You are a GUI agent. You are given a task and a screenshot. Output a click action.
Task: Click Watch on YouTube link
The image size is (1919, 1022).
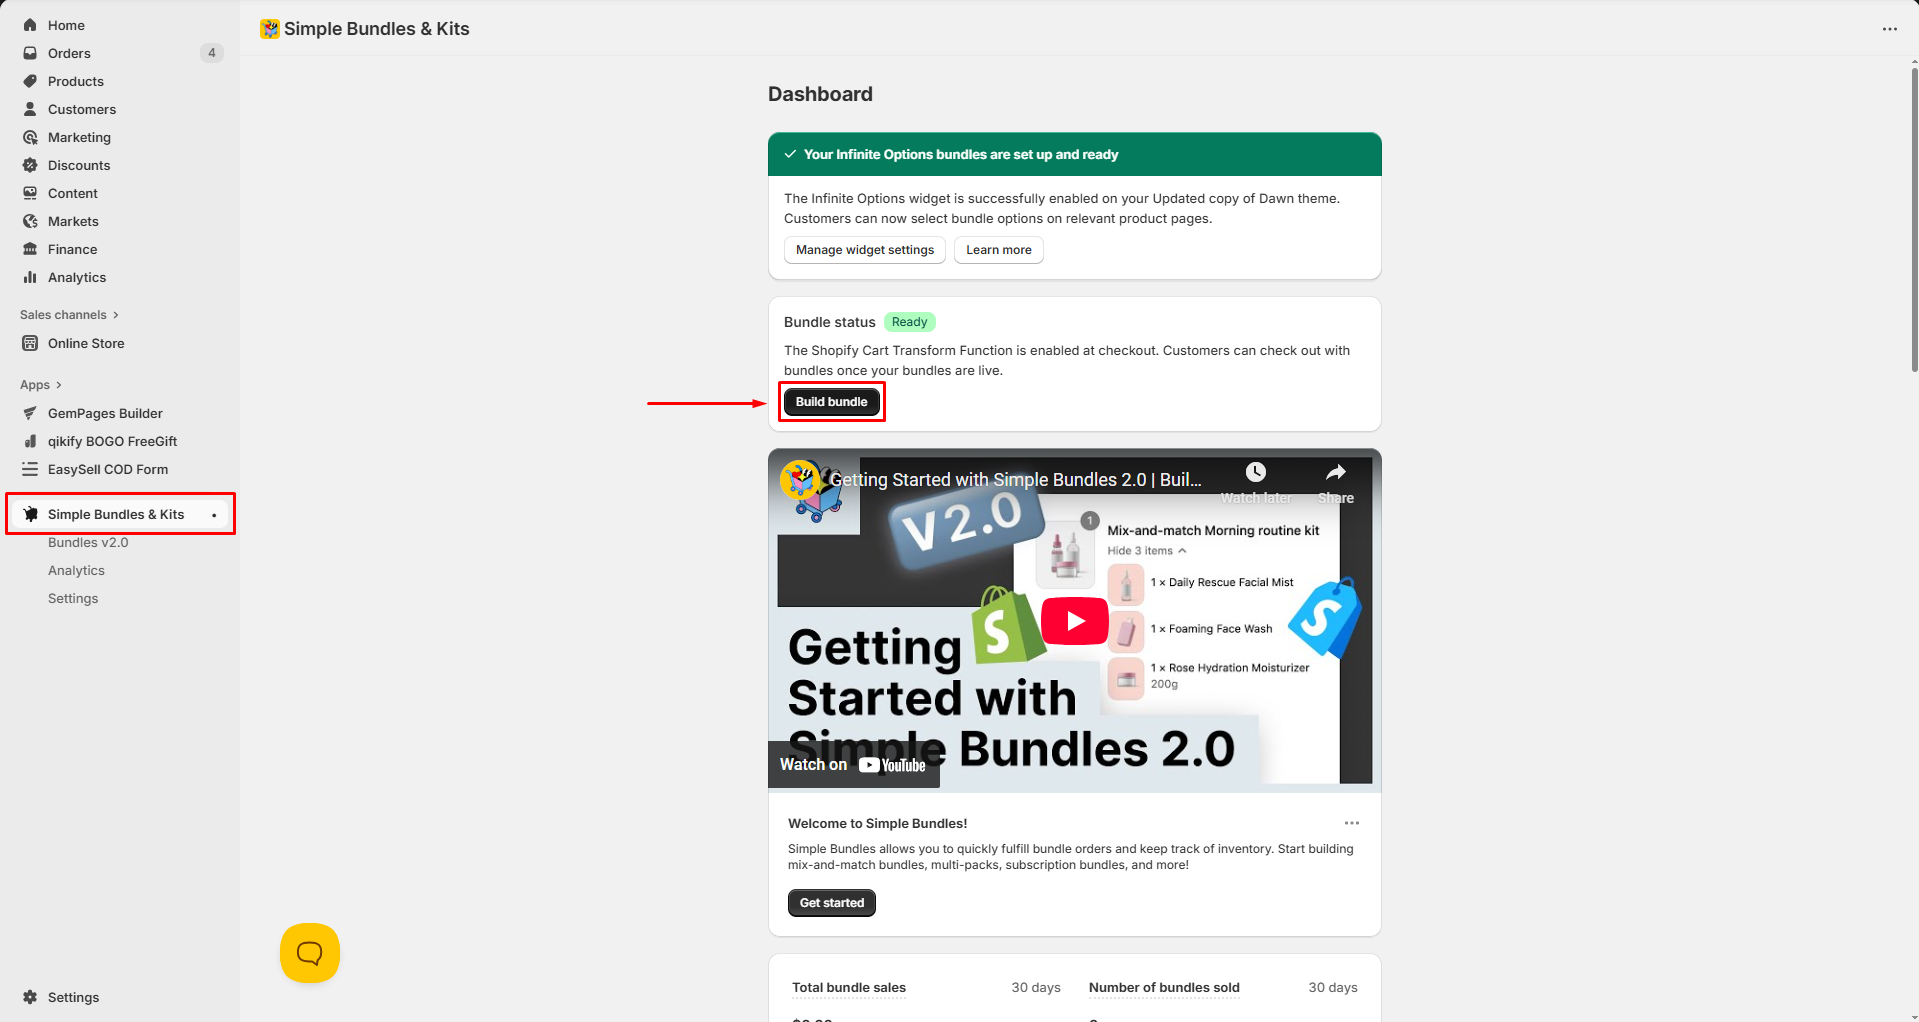(x=853, y=765)
